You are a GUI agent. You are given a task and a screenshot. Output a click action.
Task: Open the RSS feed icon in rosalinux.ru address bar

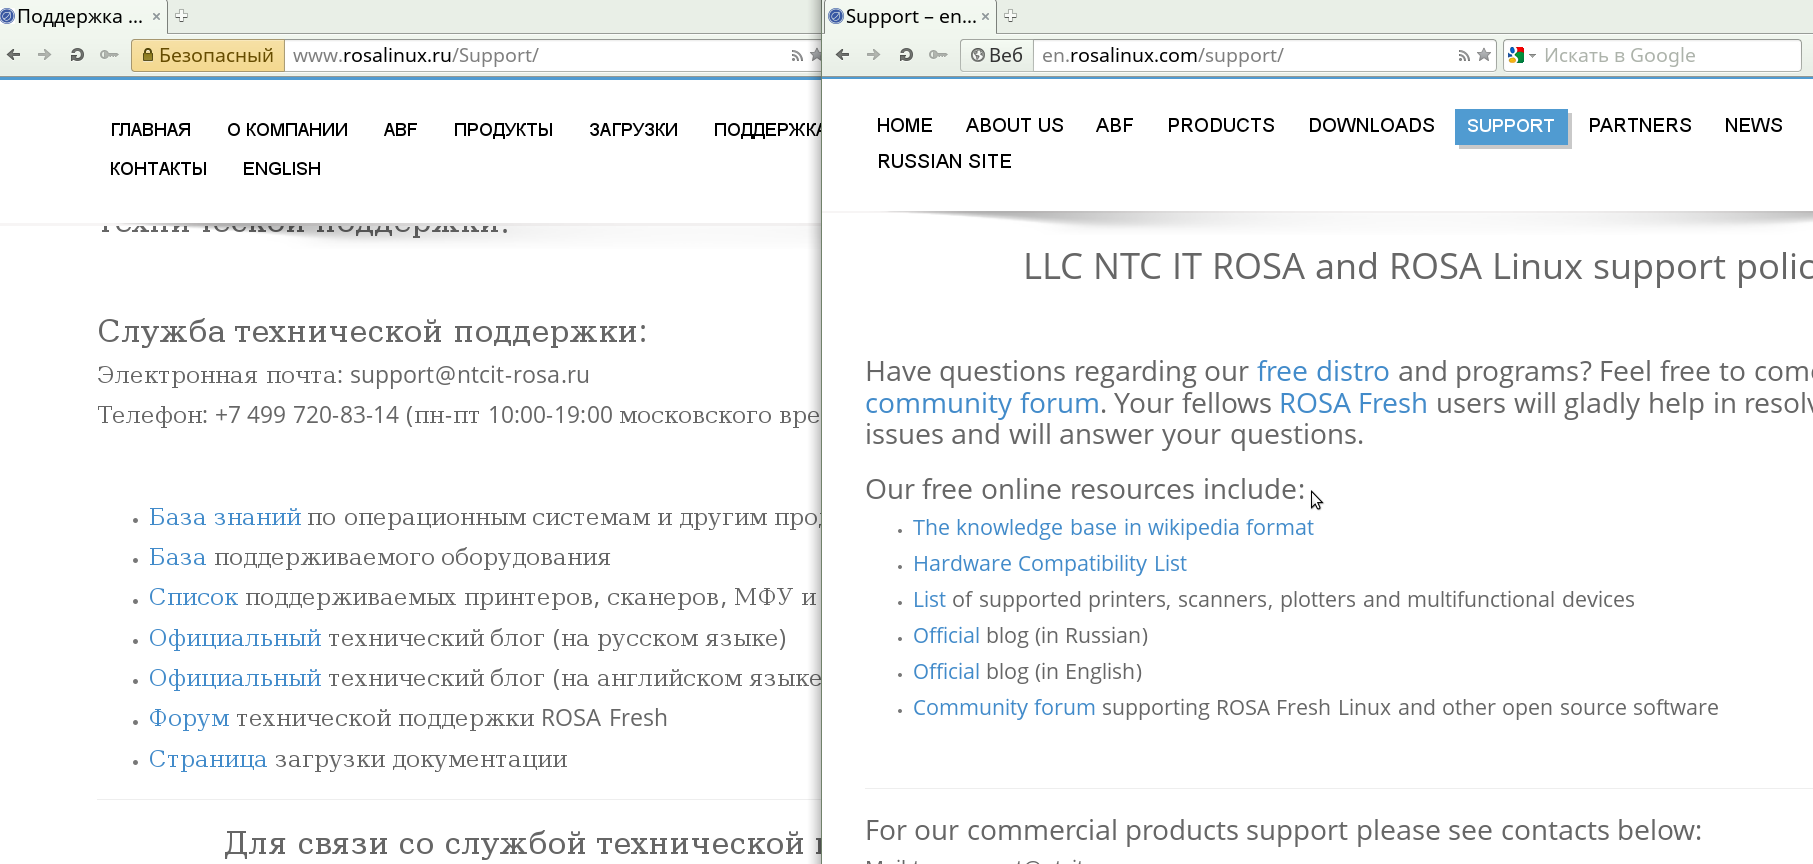[797, 56]
